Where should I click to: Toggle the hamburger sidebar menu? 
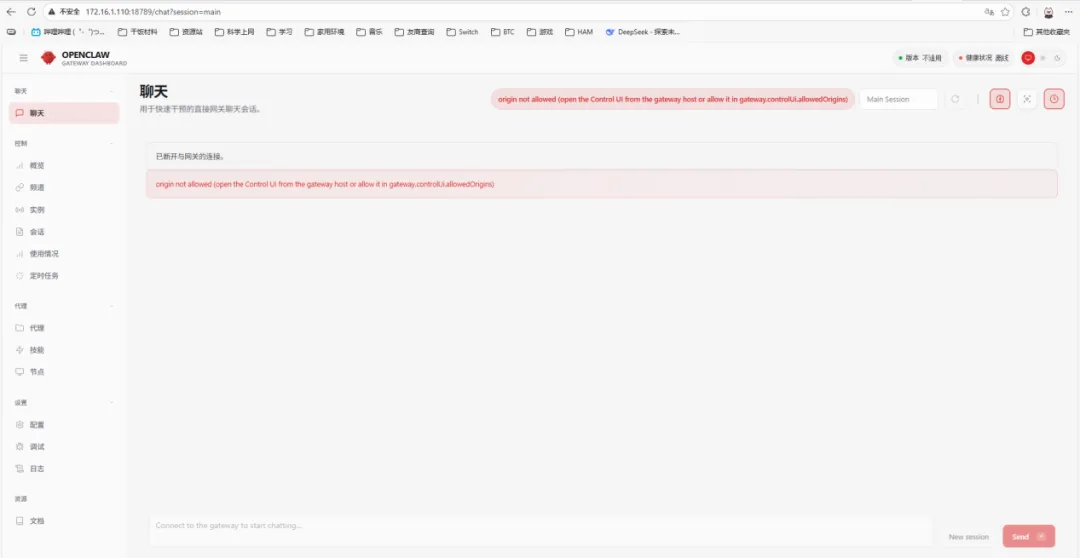pos(23,59)
